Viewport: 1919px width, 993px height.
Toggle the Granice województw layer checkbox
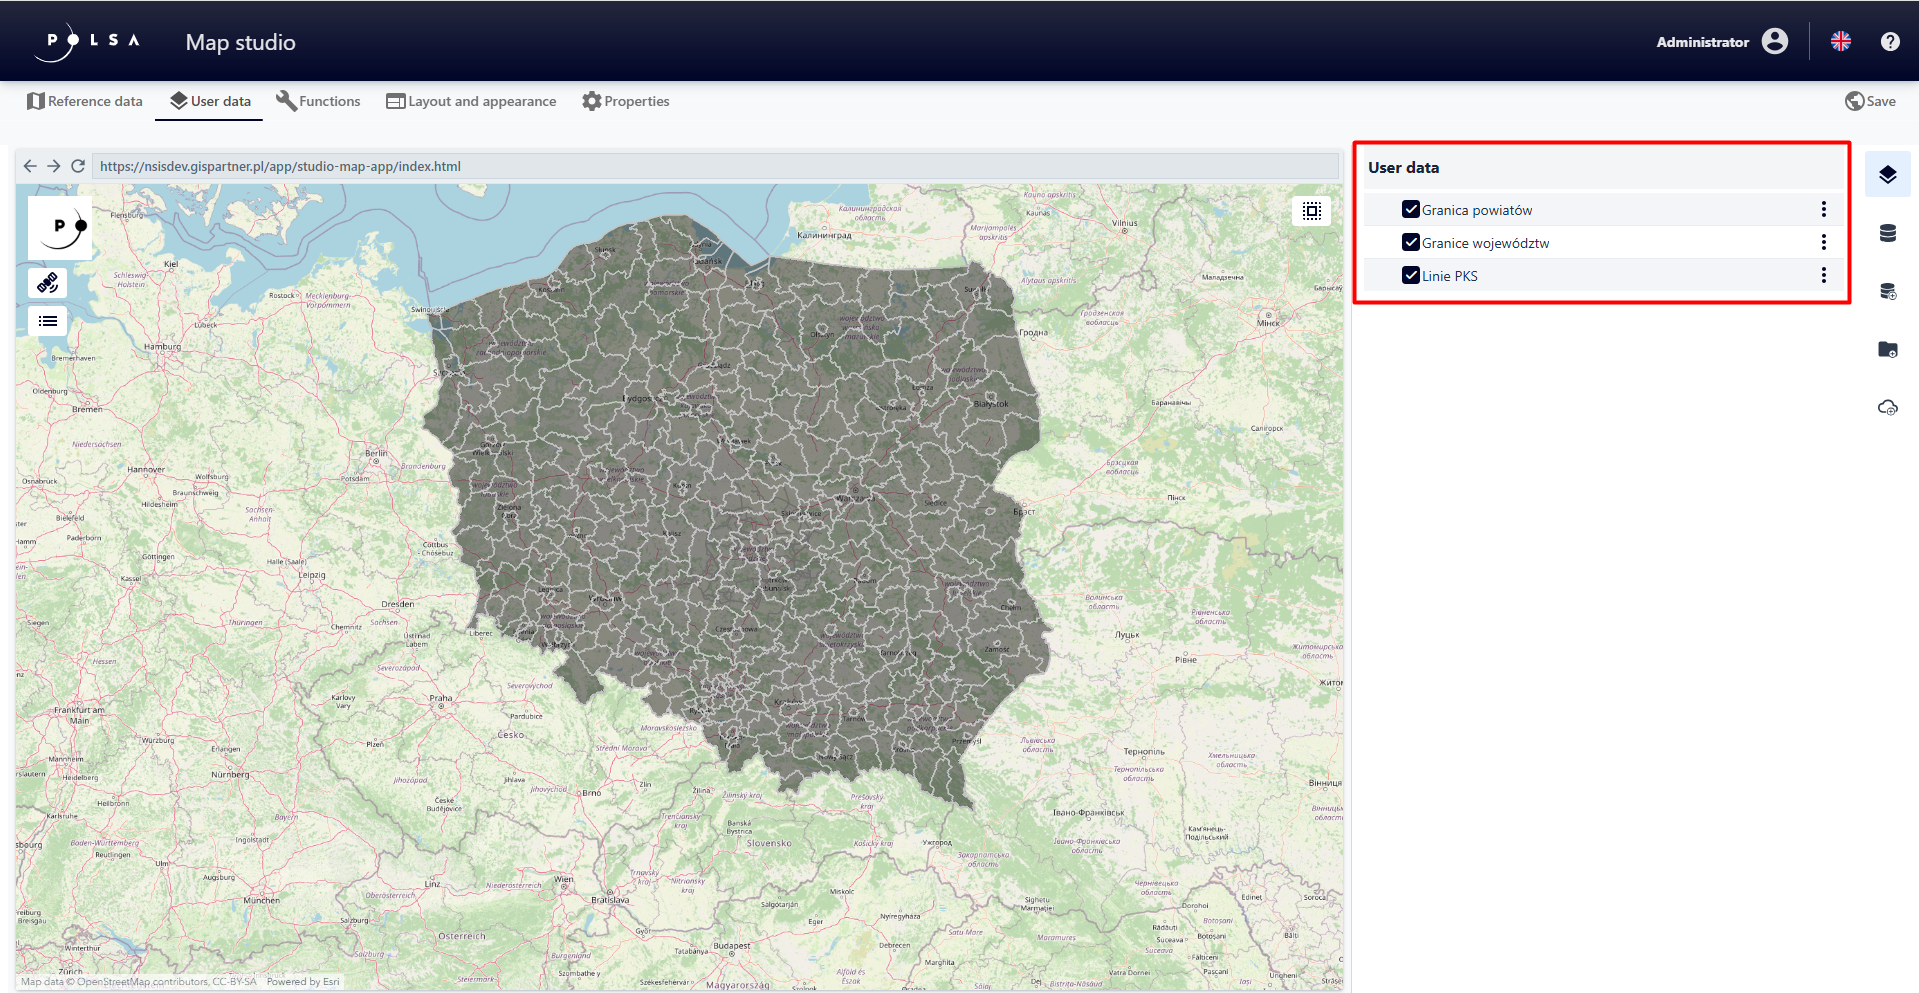[1410, 243]
